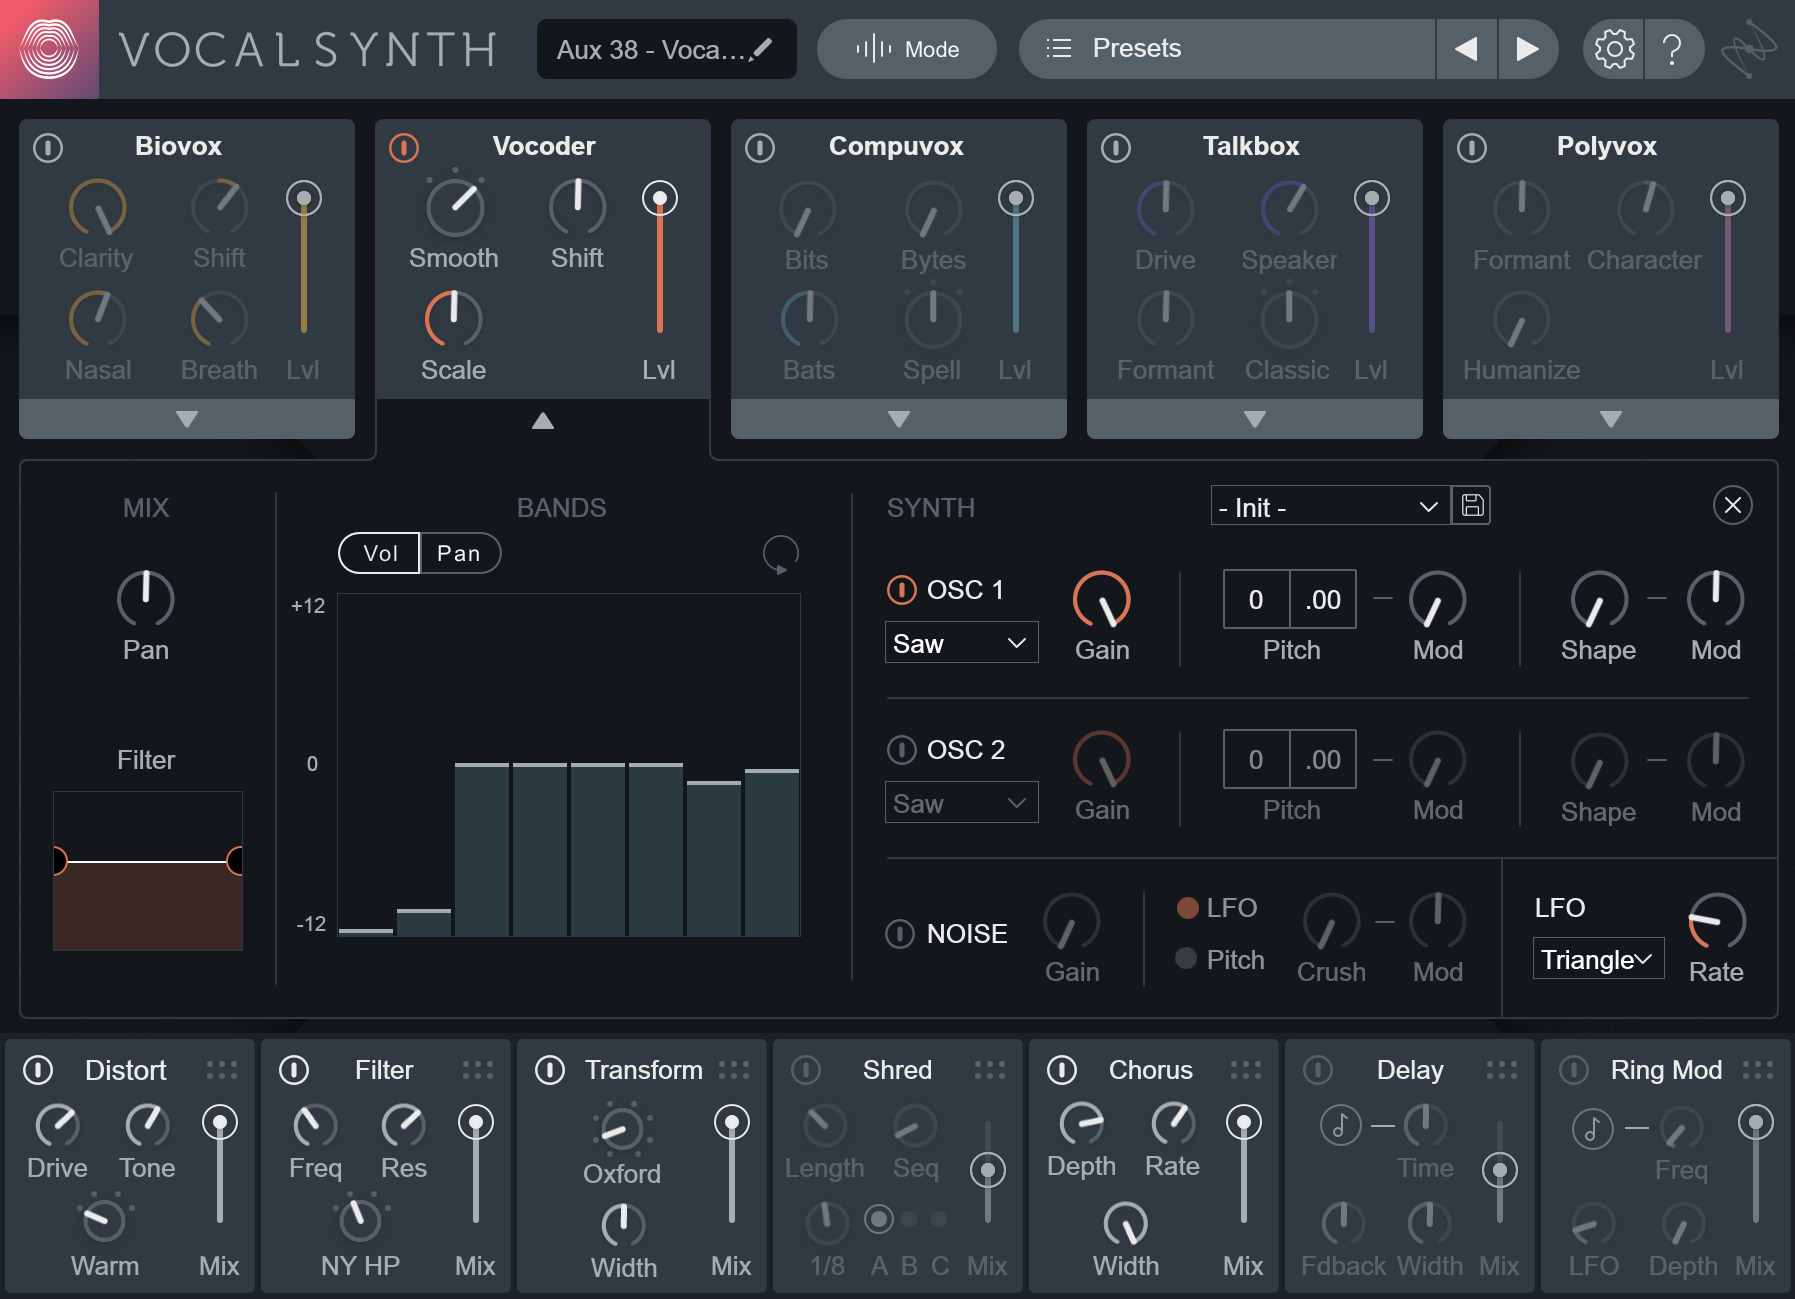This screenshot has height=1299, width=1795.
Task: Bypass the Distort effect power button
Action: click(38, 1070)
